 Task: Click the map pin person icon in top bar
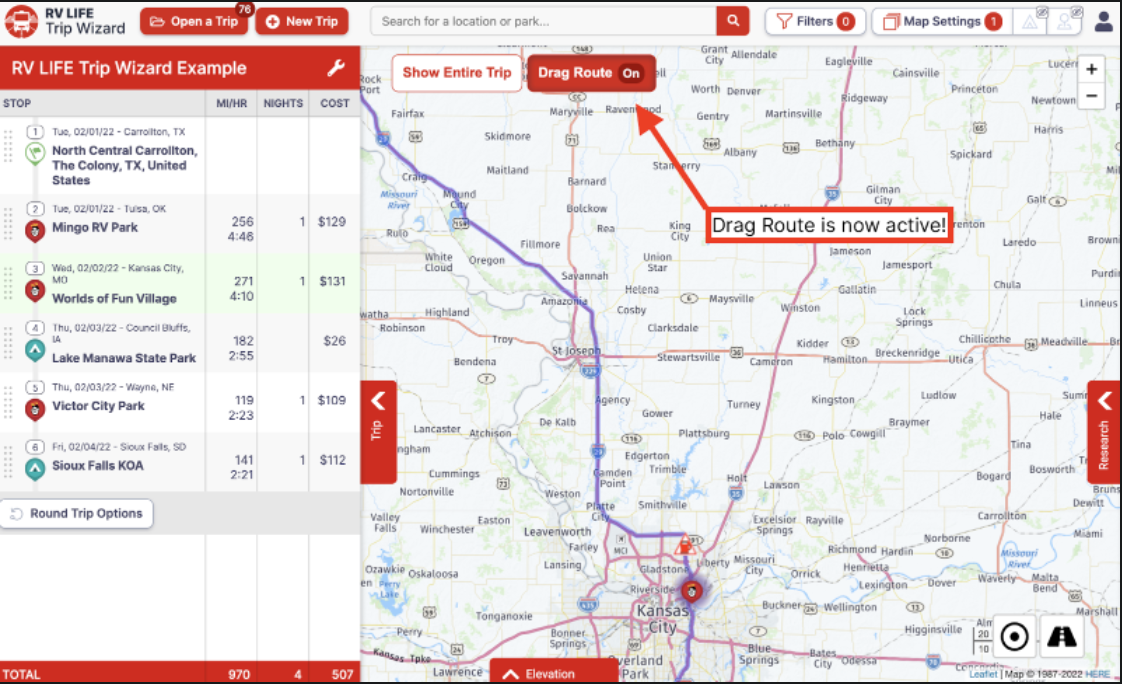pos(1065,21)
